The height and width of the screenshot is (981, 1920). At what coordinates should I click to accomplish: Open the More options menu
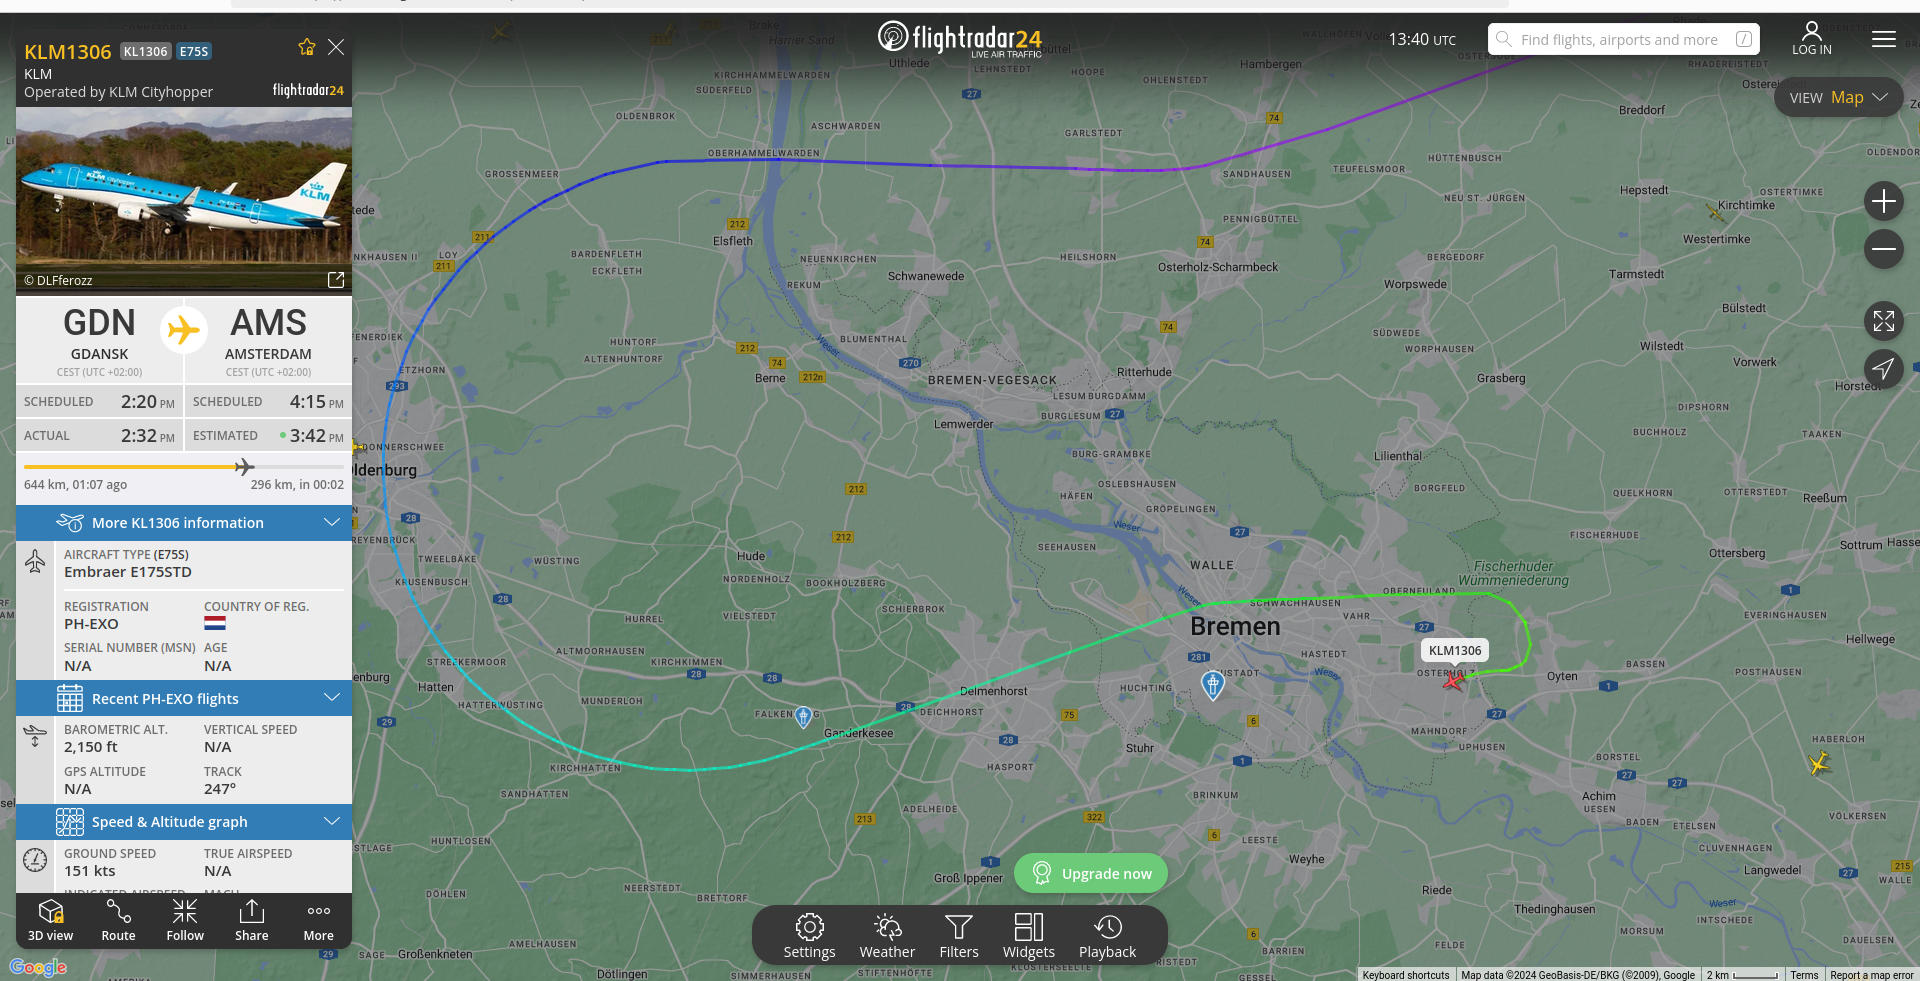tap(319, 920)
